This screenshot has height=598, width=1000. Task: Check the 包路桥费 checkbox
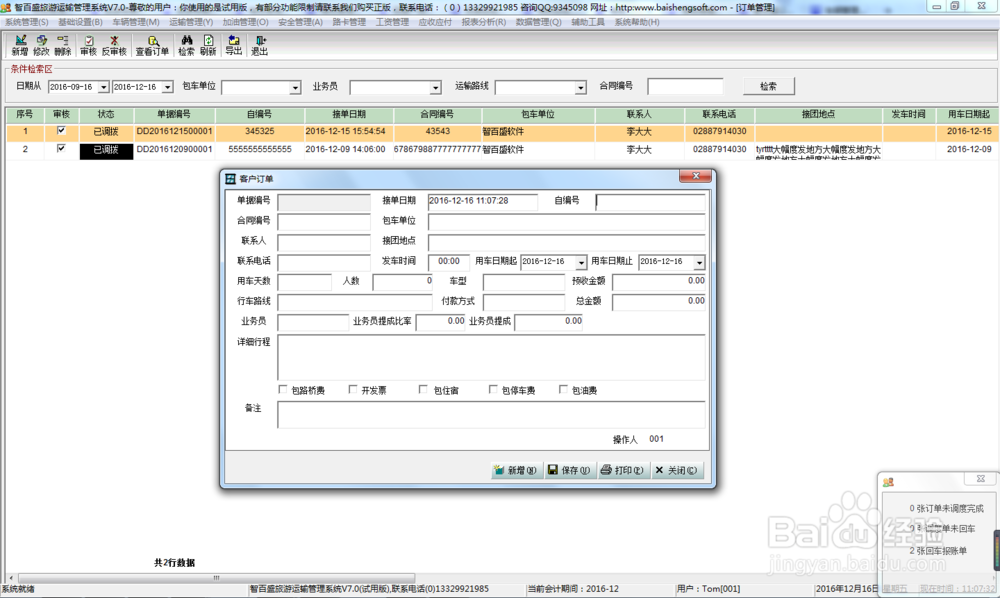click(x=283, y=389)
